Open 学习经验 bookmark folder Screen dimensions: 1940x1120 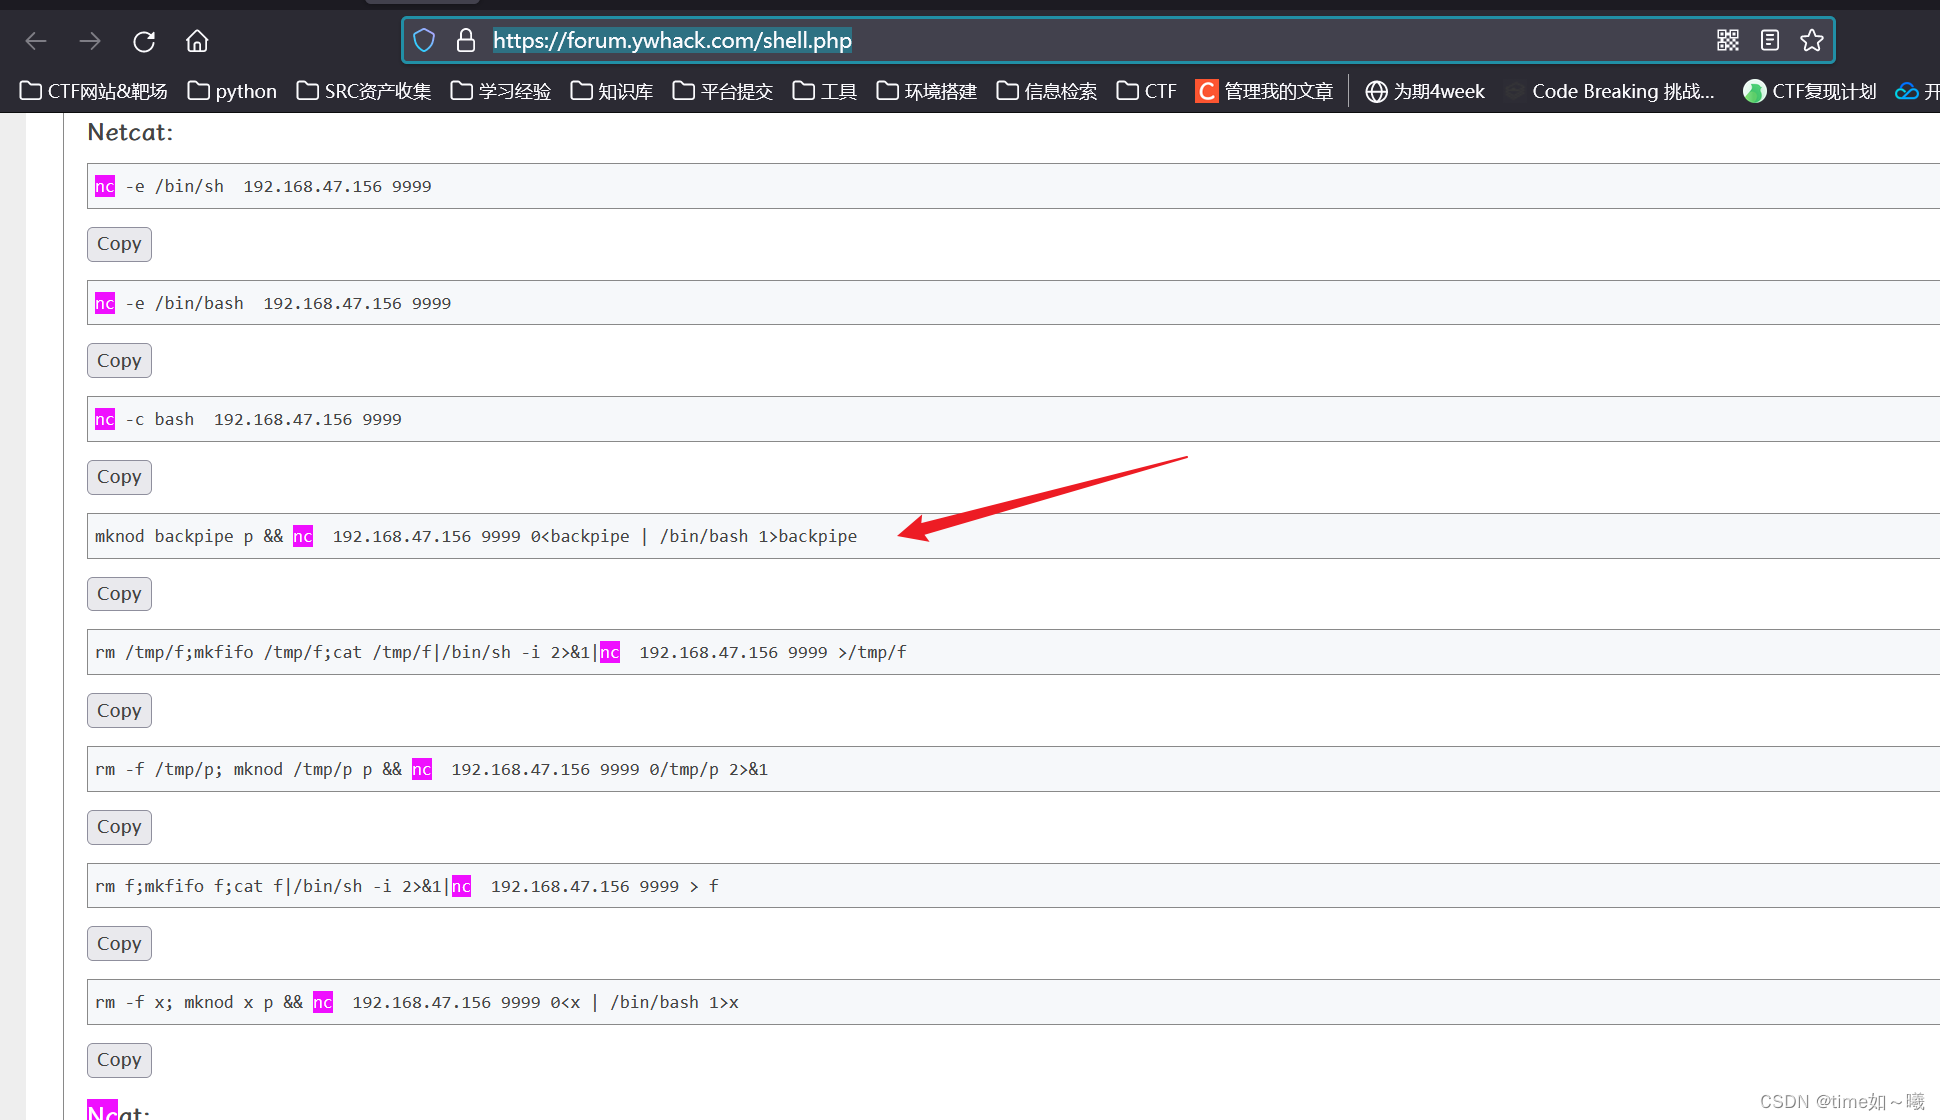coord(501,91)
